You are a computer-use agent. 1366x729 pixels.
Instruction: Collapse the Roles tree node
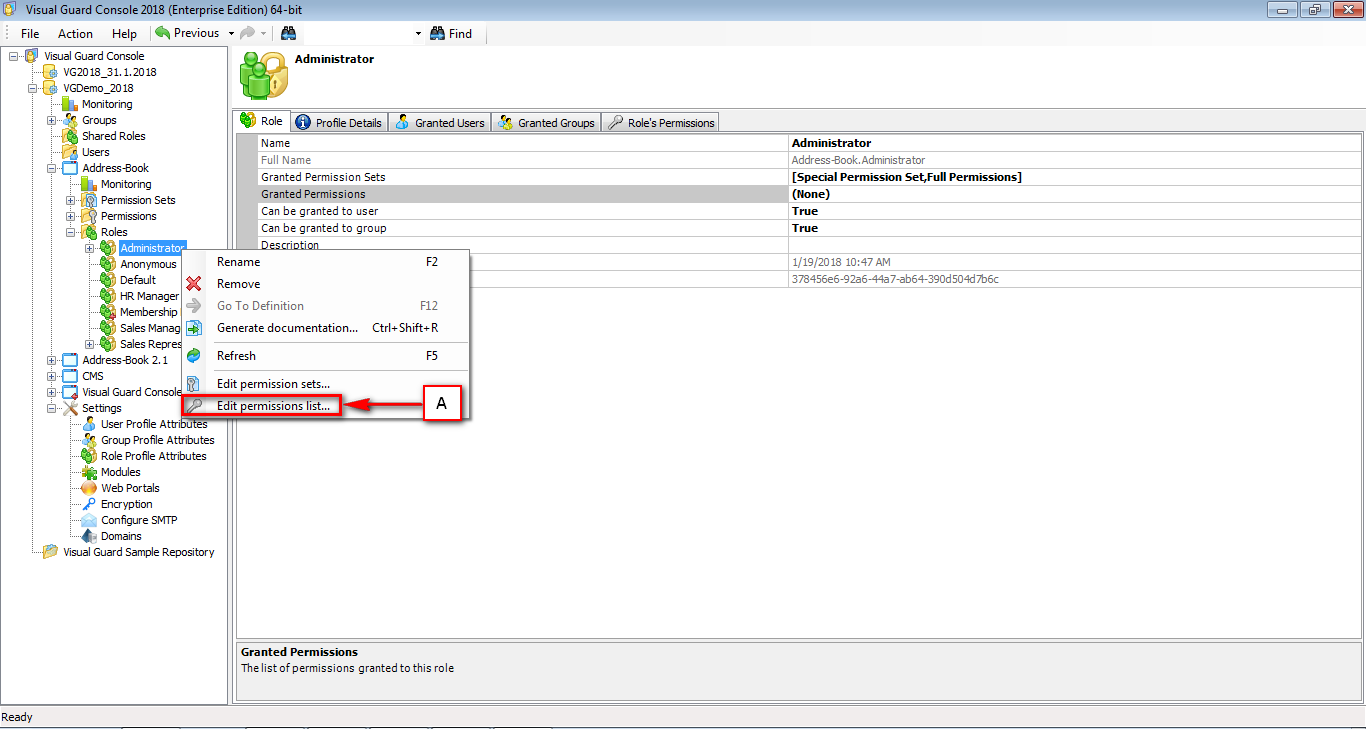tap(69, 231)
